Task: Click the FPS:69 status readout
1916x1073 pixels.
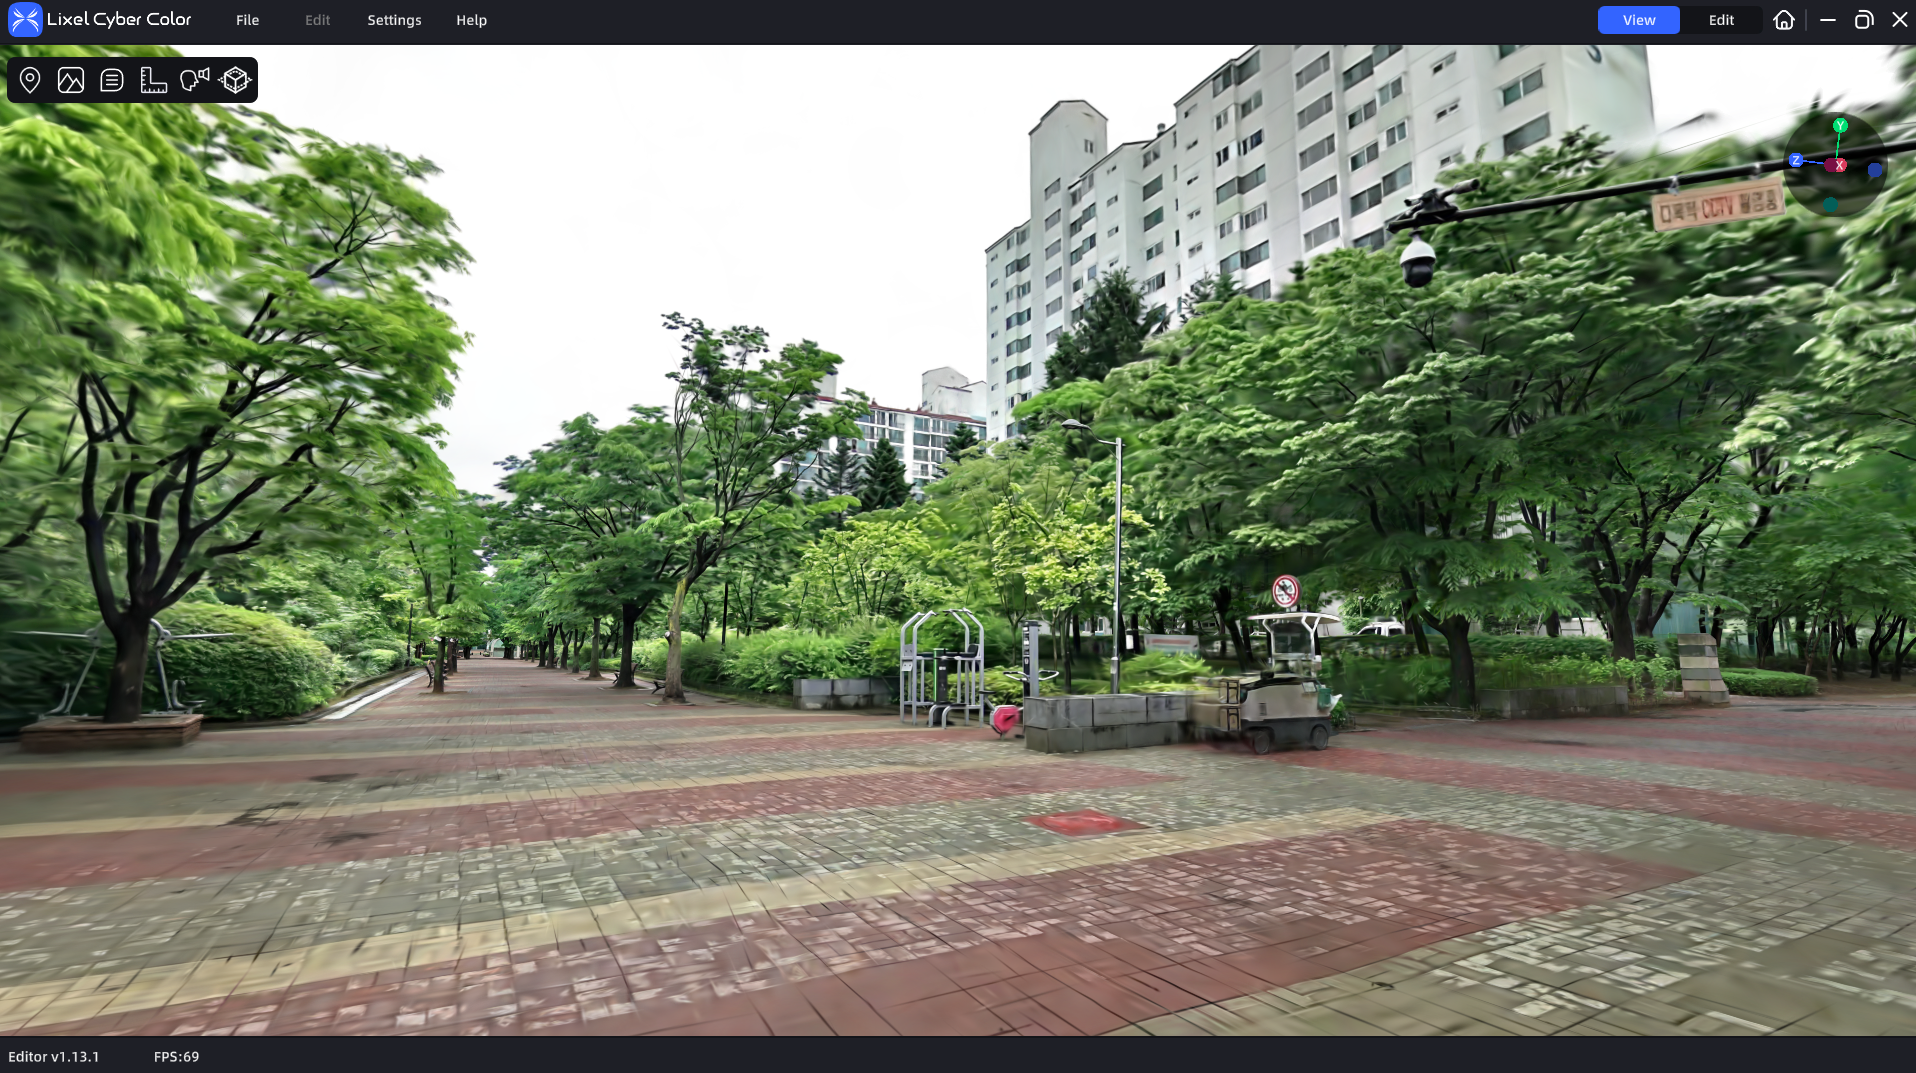Action: pyautogui.click(x=176, y=1056)
